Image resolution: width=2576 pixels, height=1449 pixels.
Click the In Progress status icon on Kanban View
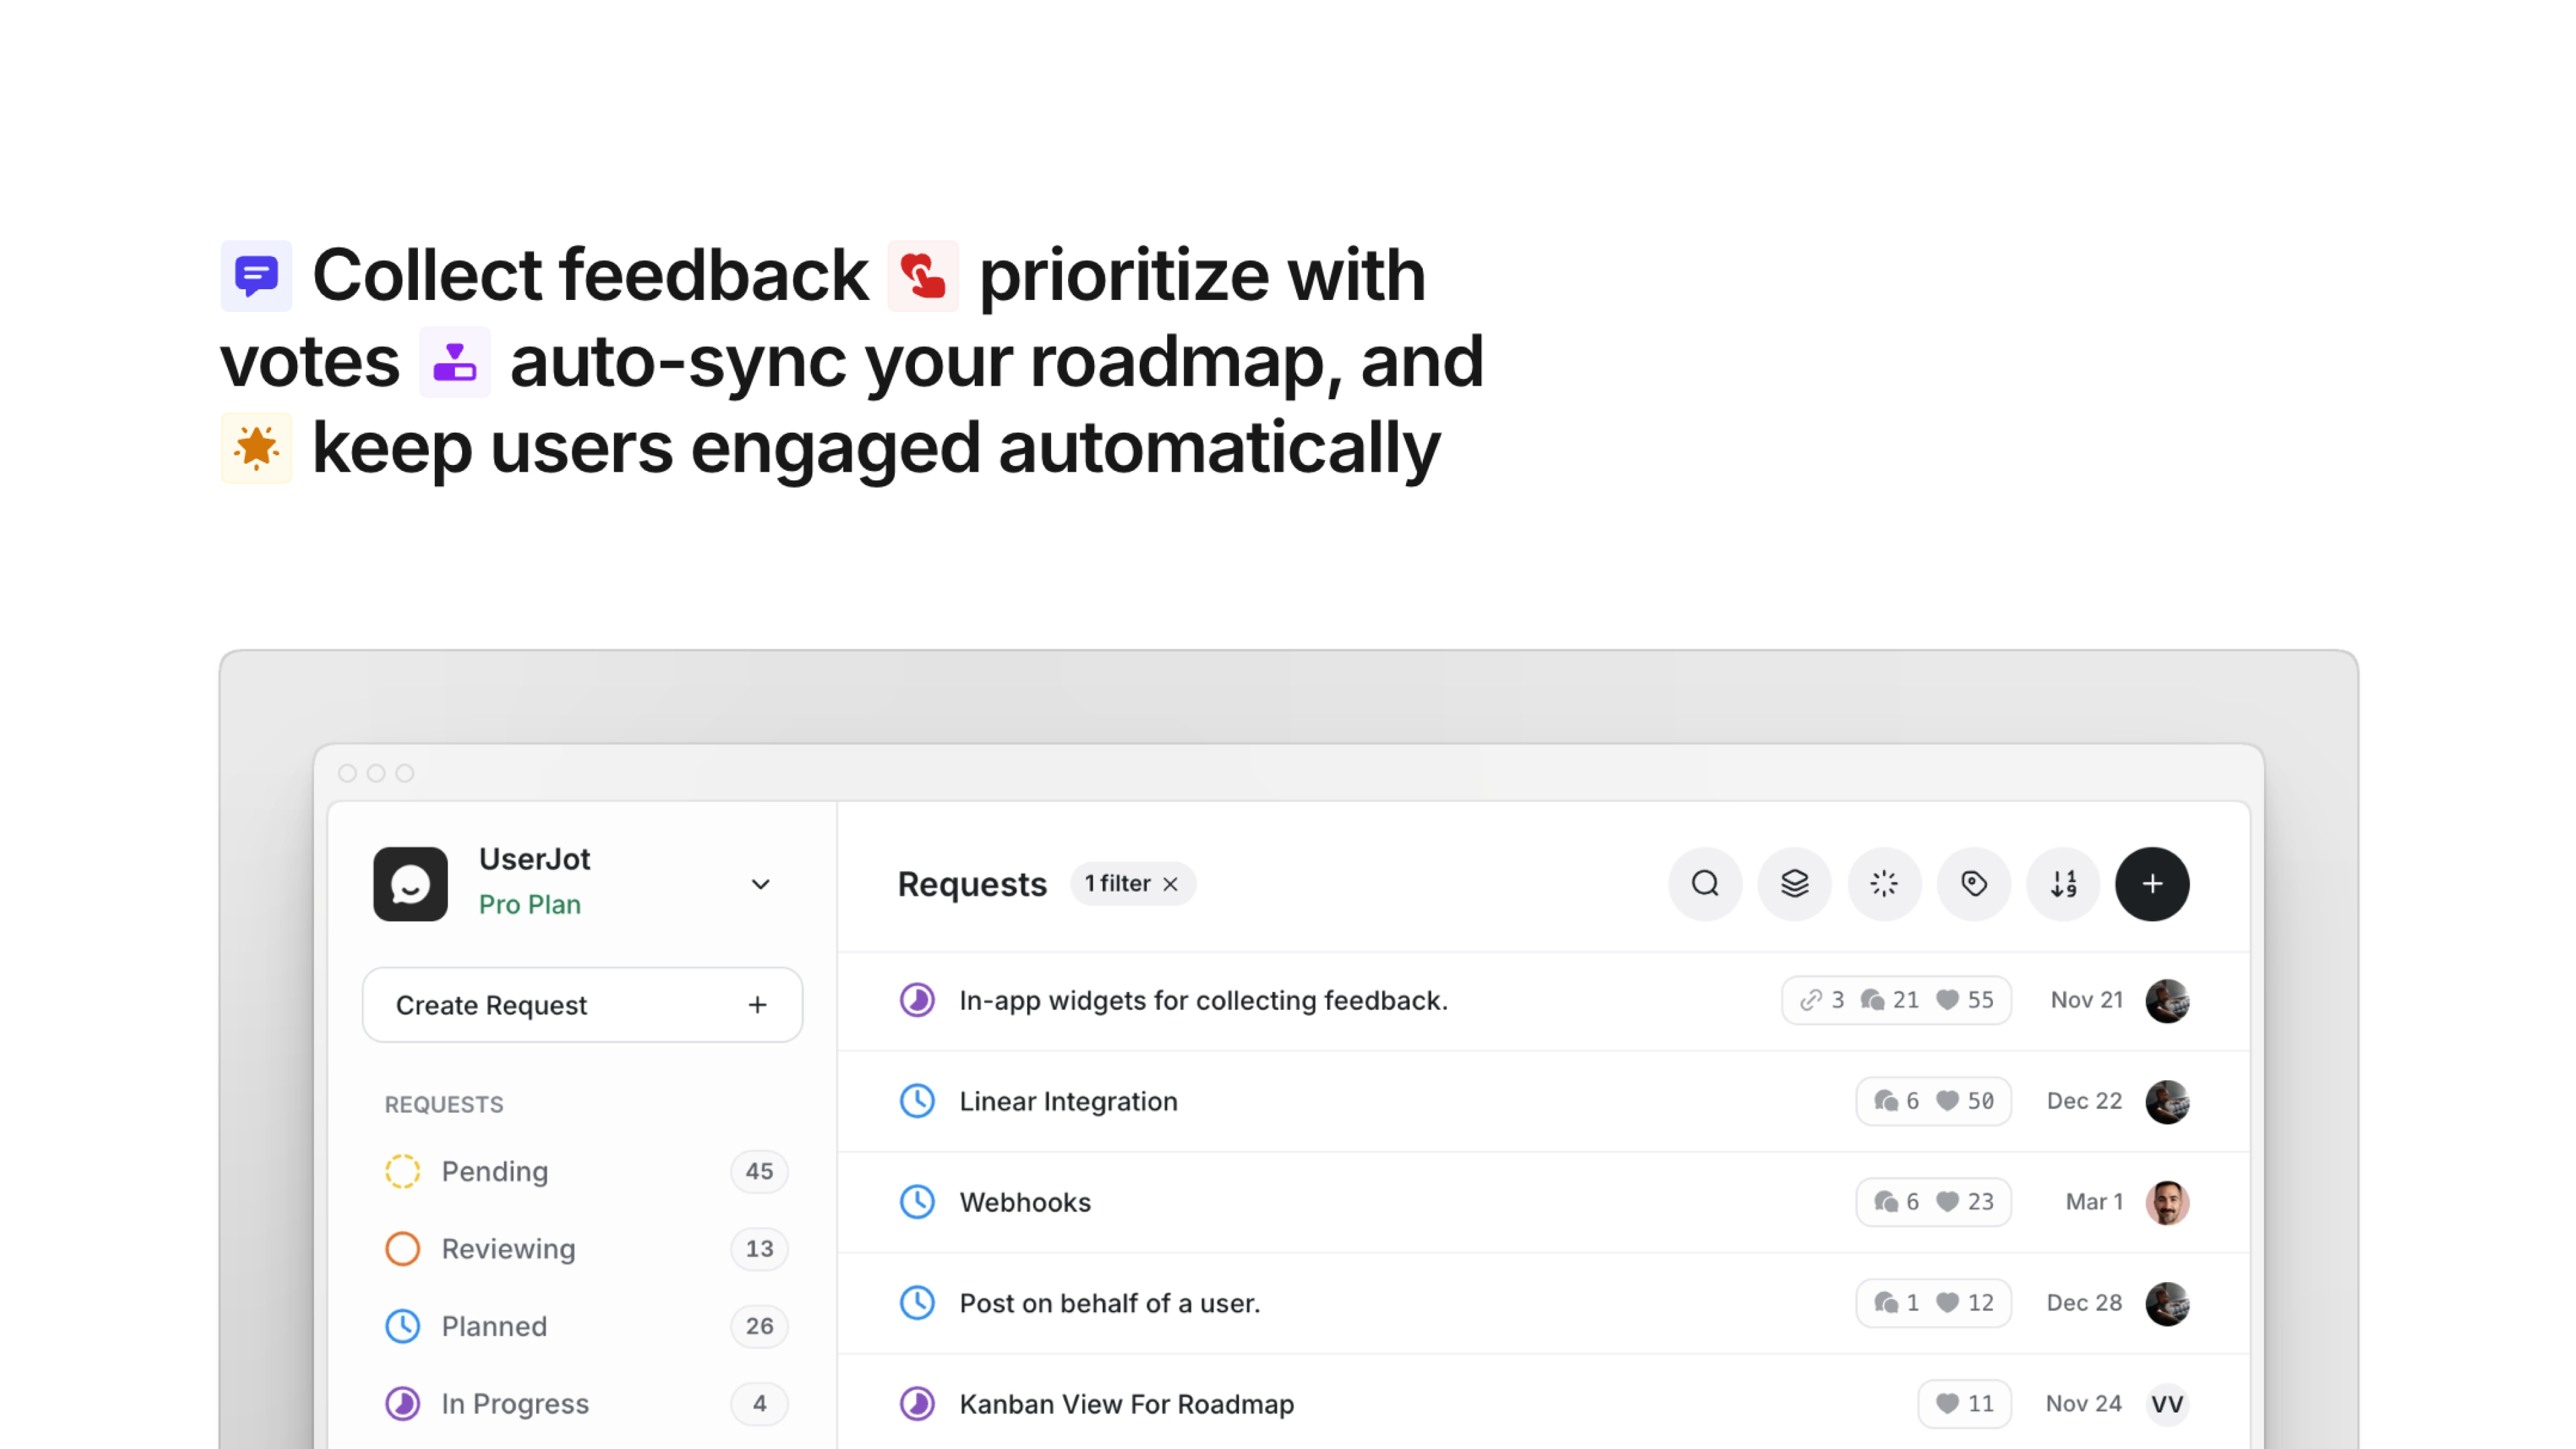click(x=917, y=1404)
